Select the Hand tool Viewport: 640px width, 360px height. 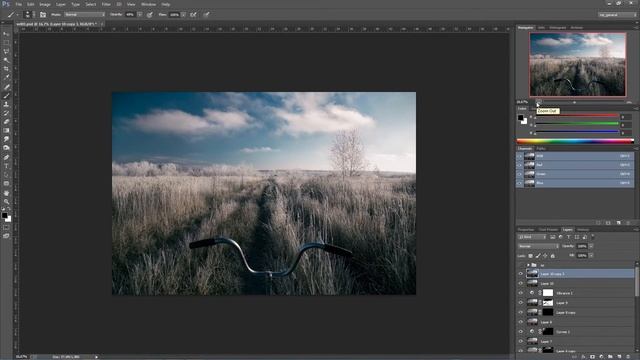tap(6, 193)
